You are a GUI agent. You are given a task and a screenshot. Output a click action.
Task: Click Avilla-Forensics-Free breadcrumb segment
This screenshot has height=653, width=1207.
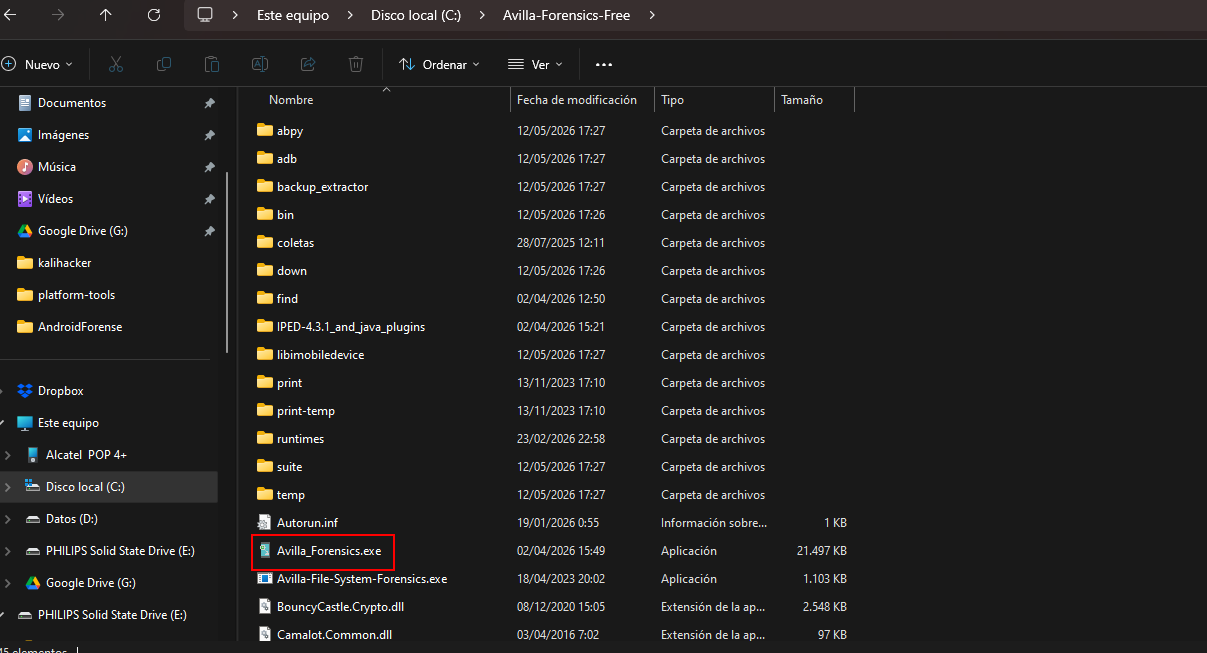[x=567, y=15]
